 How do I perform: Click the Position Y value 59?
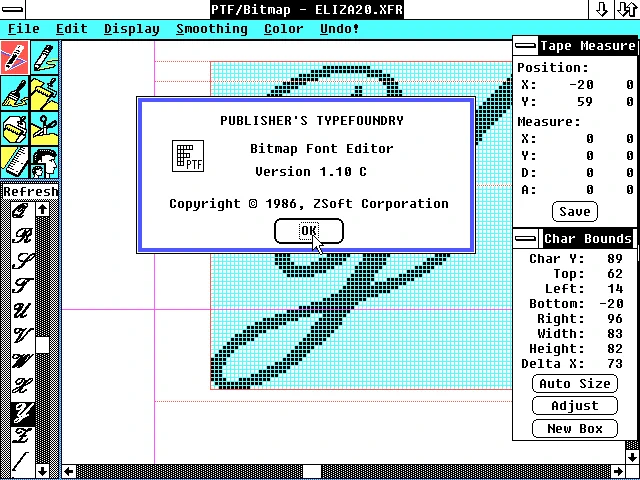click(x=585, y=102)
